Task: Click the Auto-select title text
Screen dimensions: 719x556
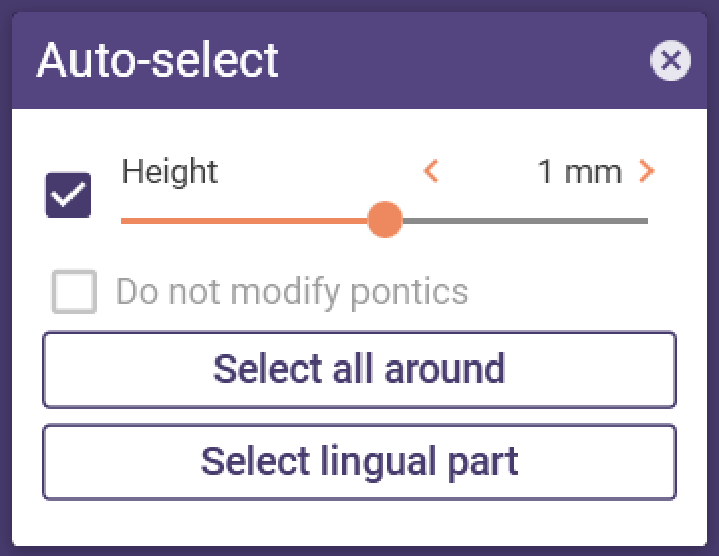Action: [x=157, y=61]
